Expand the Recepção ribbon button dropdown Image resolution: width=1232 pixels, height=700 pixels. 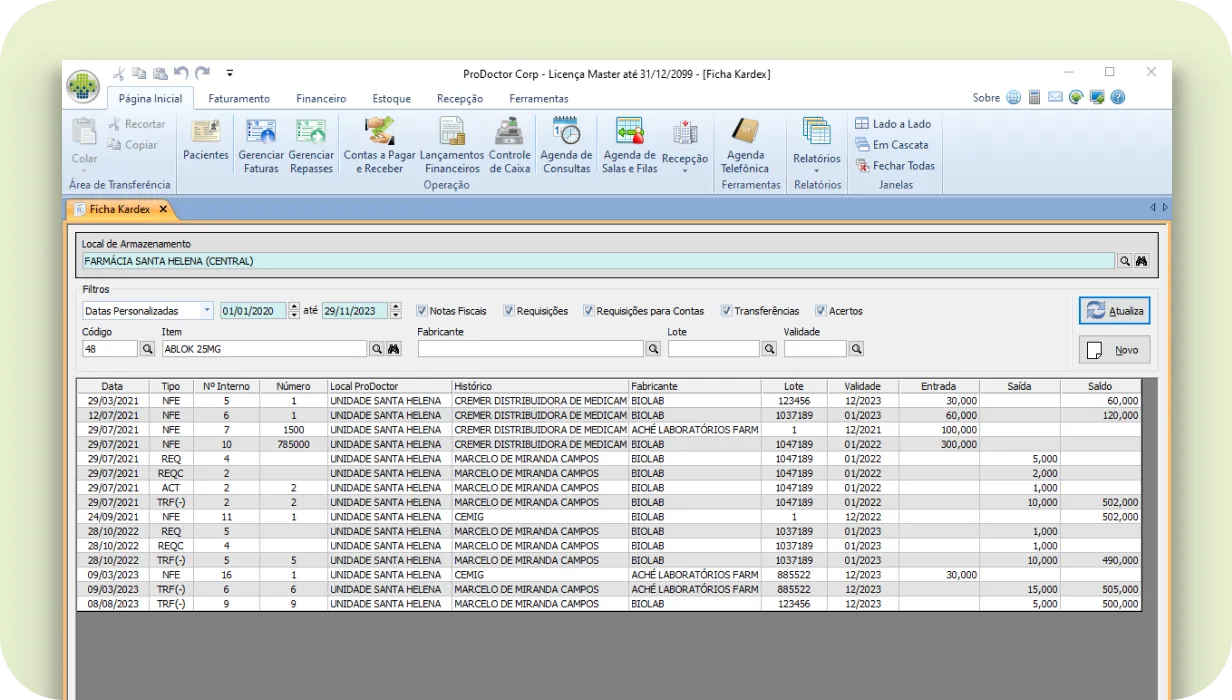click(x=685, y=170)
